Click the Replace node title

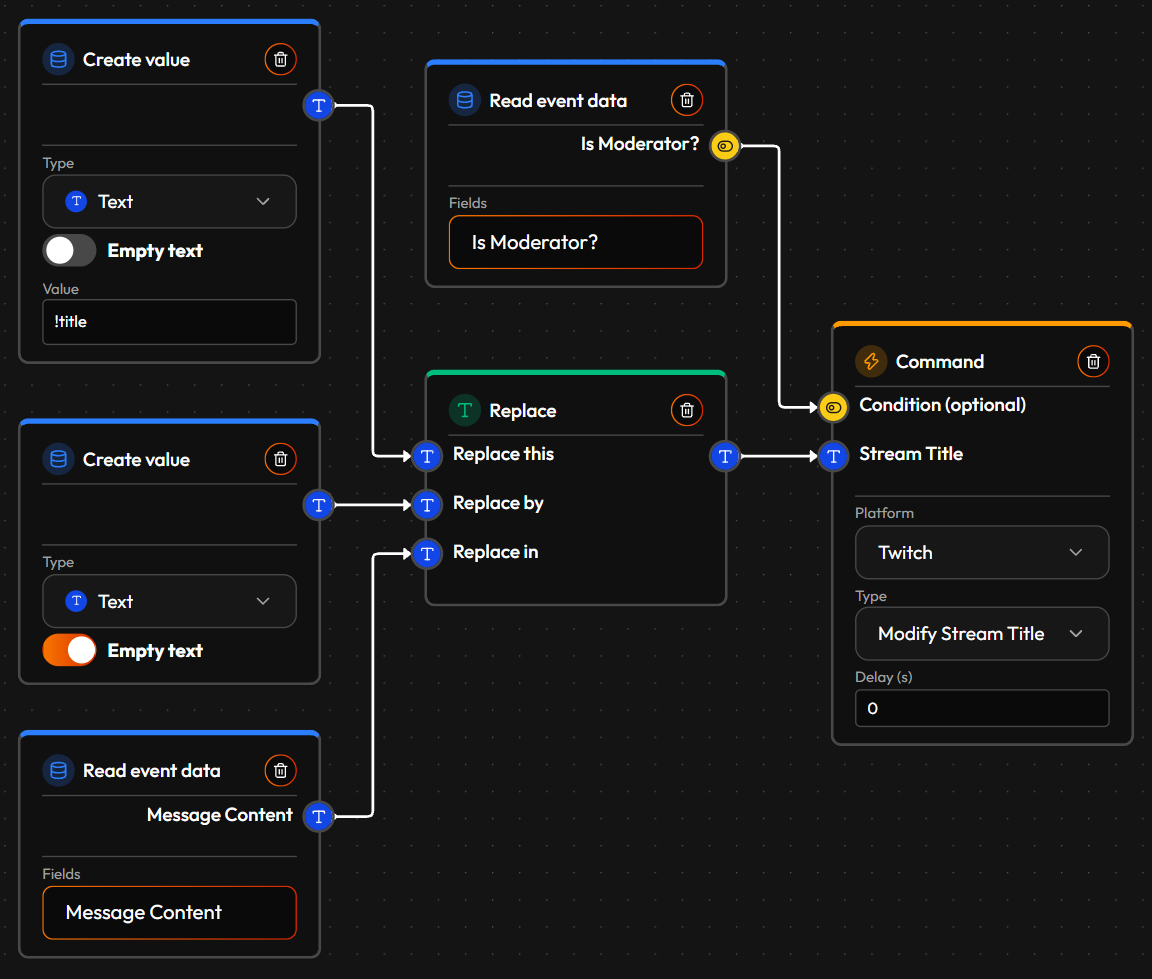522,411
